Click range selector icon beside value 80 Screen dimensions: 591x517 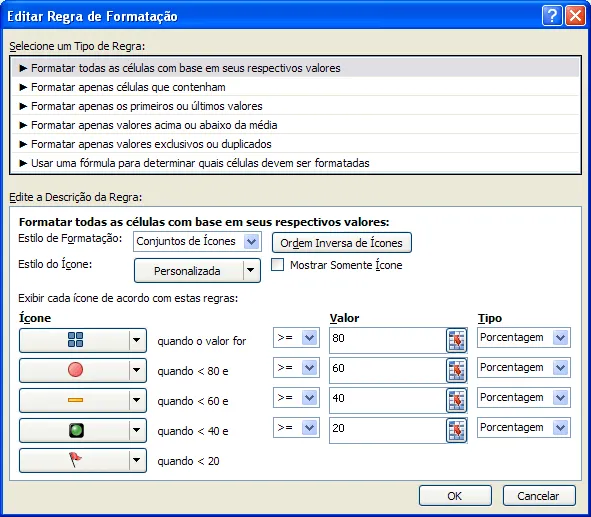[x=456, y=340]
